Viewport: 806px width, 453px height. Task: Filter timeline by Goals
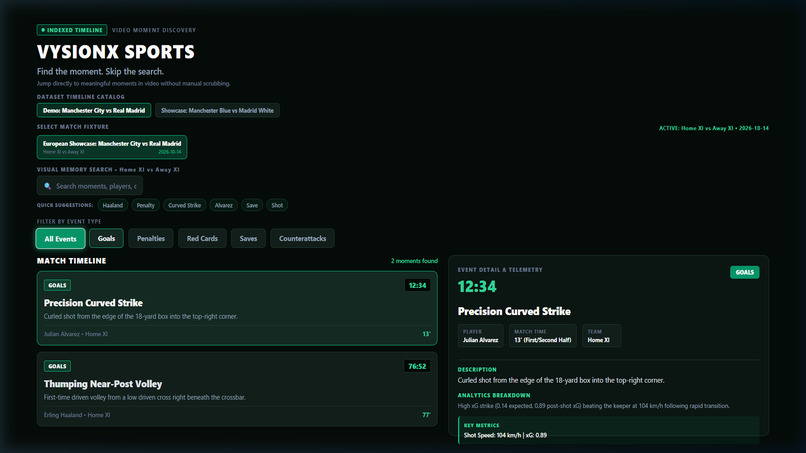tap(106, 238)
